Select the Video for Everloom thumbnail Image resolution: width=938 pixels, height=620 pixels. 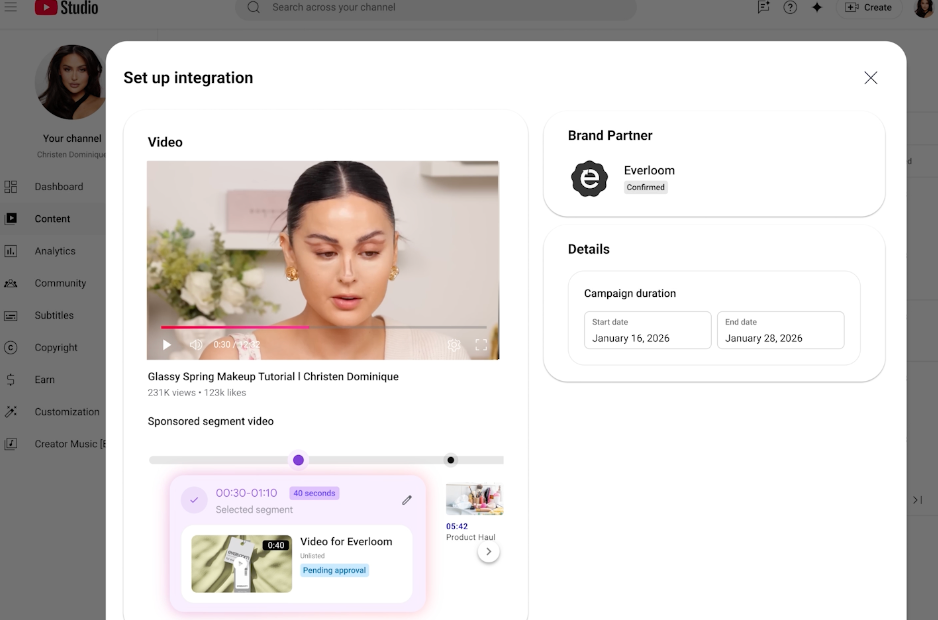point(241,564)
